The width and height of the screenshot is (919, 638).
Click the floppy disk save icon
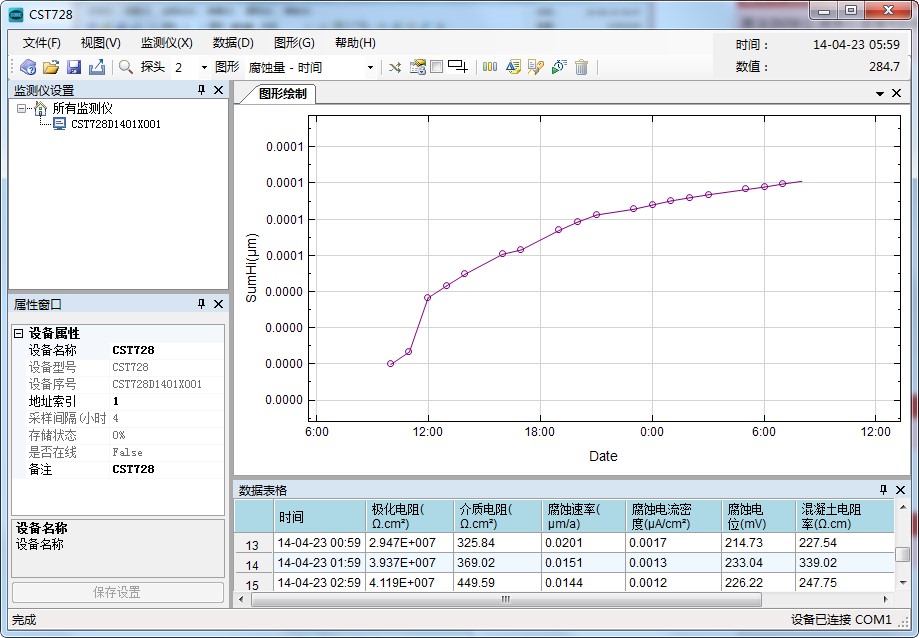[74, 67]
